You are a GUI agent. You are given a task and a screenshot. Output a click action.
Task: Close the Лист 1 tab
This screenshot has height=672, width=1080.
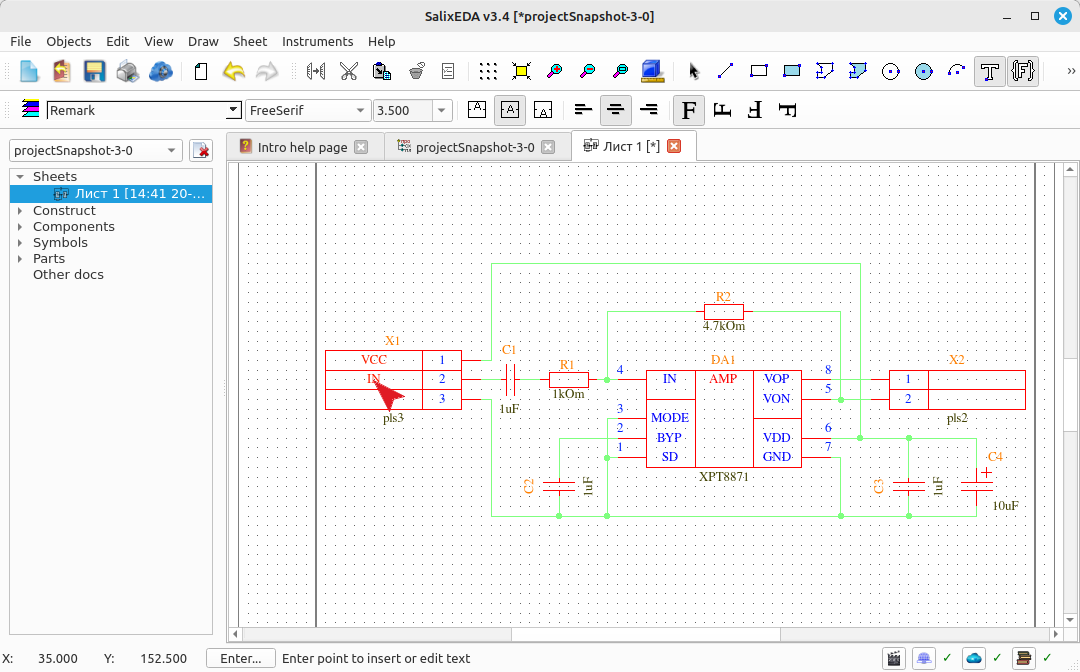[x=674, y=146]
